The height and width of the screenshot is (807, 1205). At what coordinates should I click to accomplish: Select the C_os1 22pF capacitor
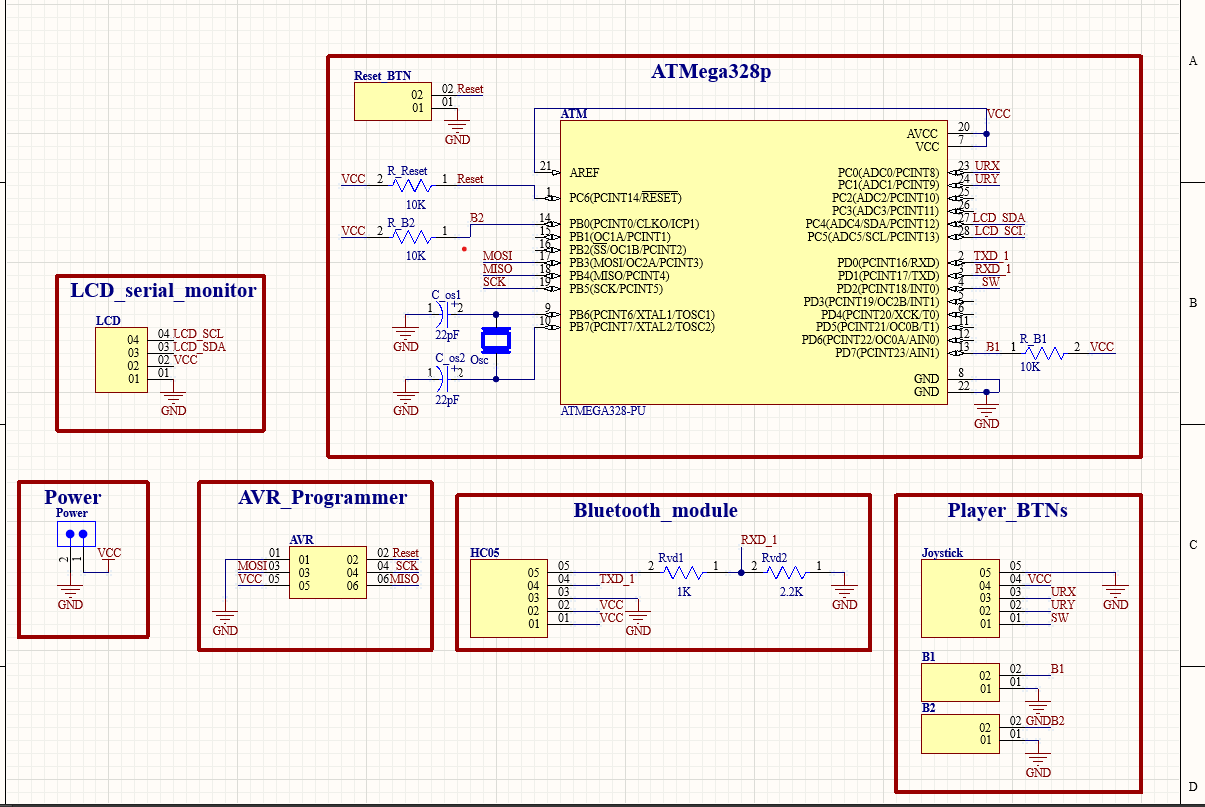pyautogui.click(x=443, y=313)
